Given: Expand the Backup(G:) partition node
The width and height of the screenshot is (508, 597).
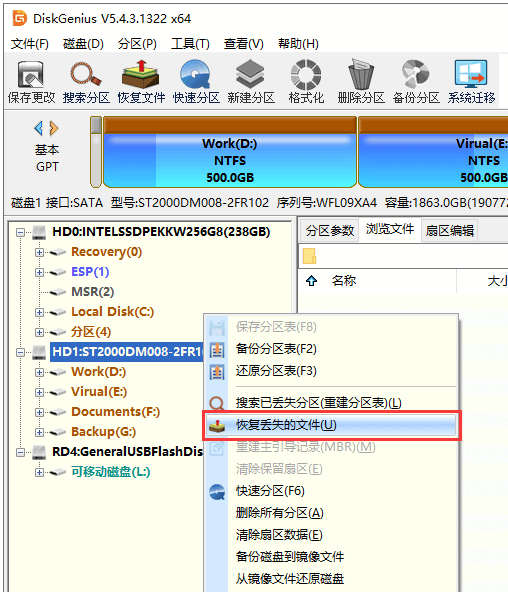Looking at the screenshot, I should [x=39, y=432].
